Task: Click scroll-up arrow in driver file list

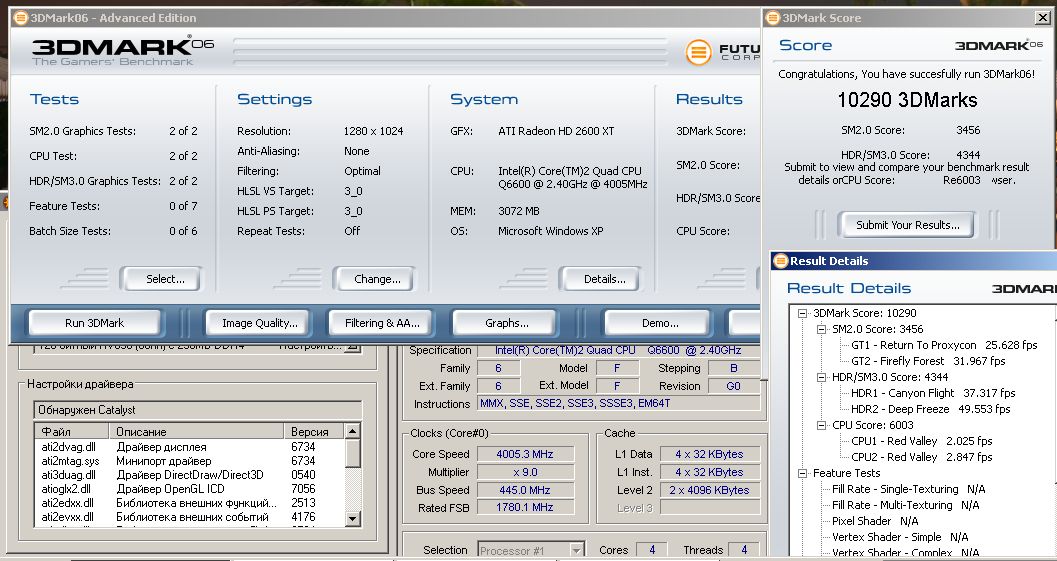Action: 353,430
